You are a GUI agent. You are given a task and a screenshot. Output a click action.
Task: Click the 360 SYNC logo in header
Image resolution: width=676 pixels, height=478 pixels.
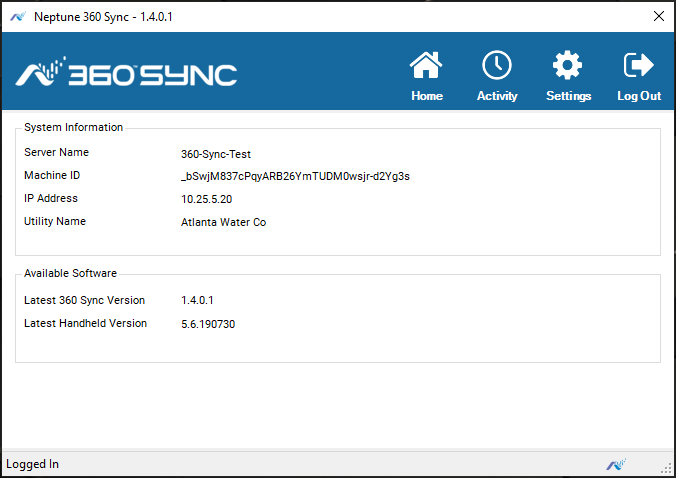coord(126,73)
